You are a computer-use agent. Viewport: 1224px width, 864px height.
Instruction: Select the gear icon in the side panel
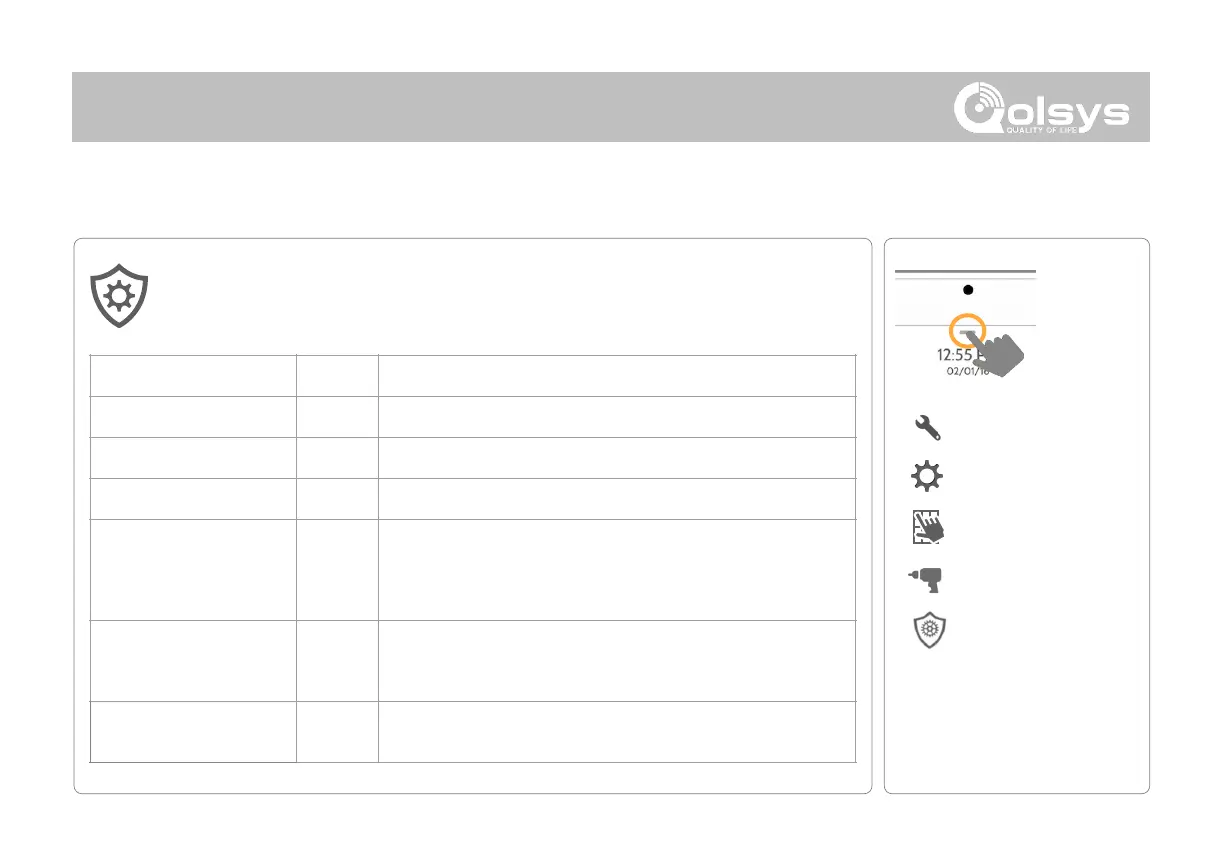928,477
